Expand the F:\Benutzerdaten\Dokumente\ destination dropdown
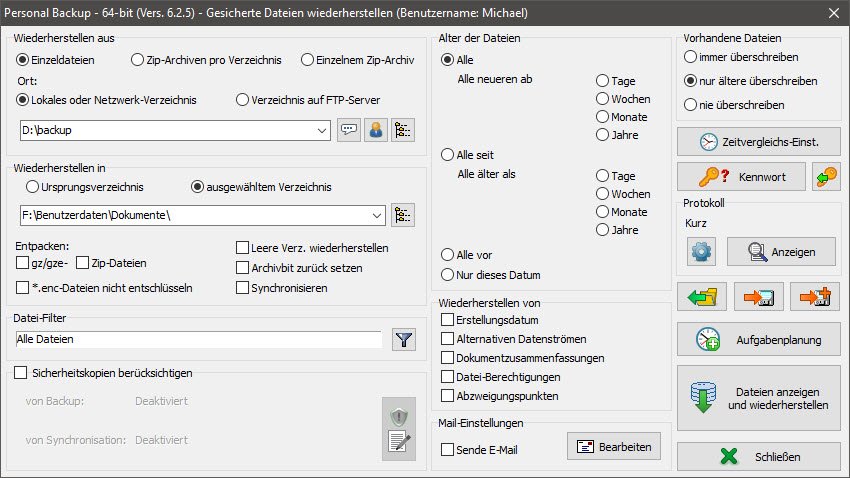 [x=376, y=215]
